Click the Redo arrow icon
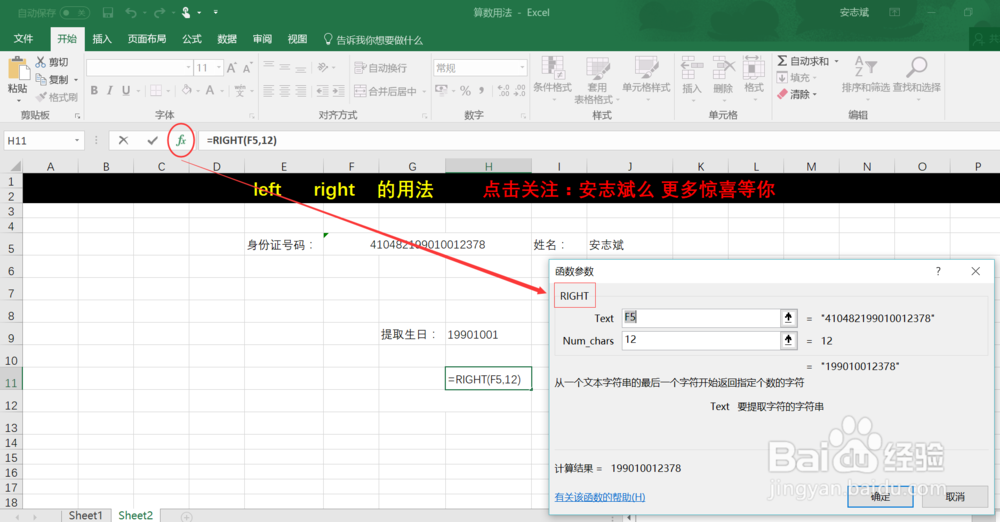 [x=159, y=12]
